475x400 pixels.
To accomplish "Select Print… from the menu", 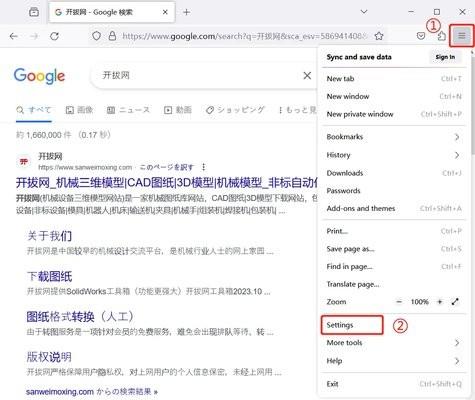I will (x=394, y=231).
